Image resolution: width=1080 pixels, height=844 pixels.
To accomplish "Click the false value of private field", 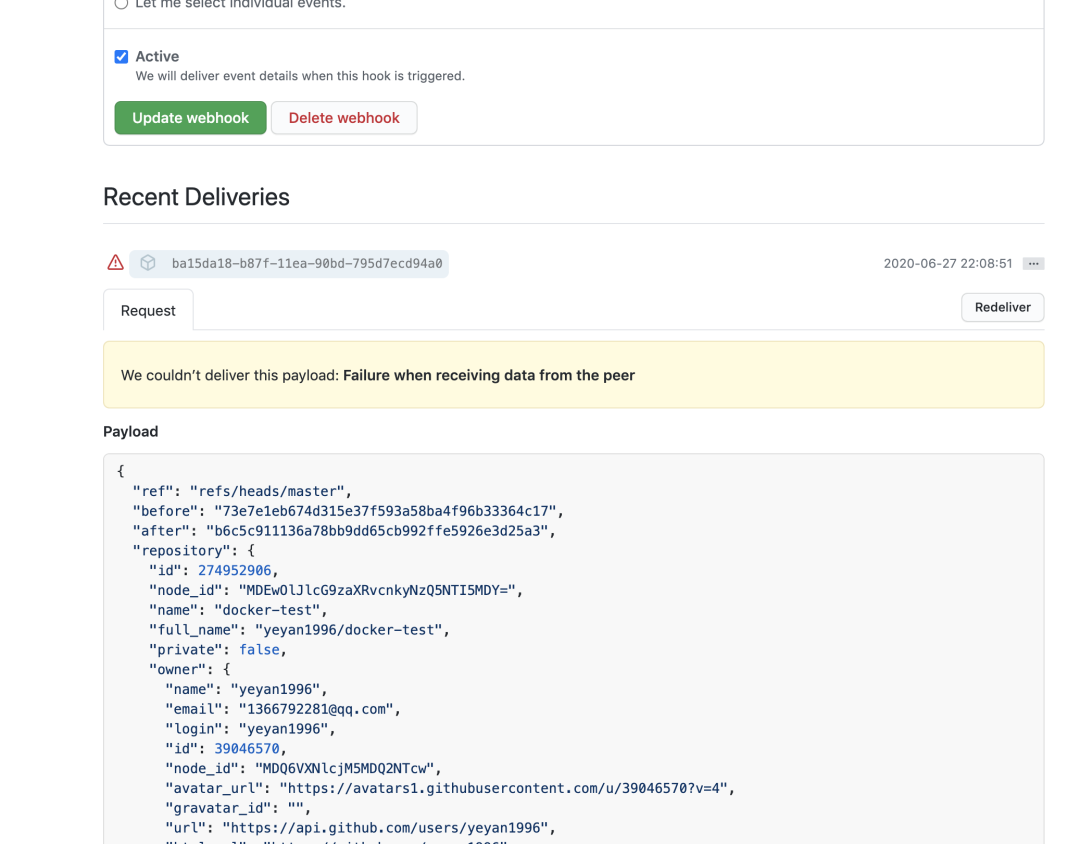I will click(259, 649).
